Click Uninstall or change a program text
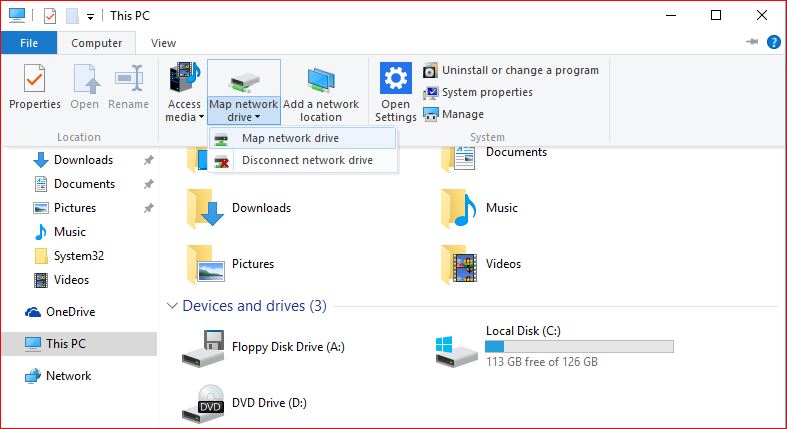The image size is (787, 429). 520,70
